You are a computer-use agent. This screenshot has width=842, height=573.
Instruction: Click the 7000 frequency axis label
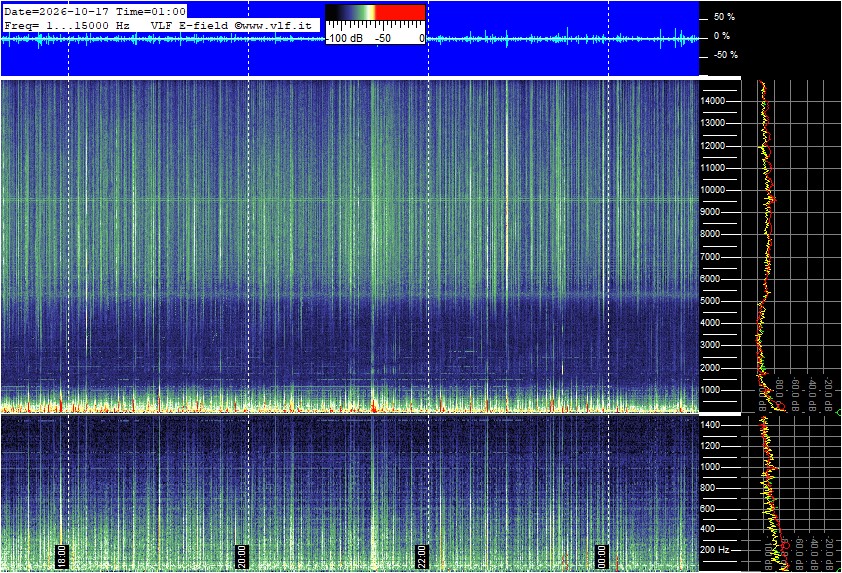click(710, 257)
